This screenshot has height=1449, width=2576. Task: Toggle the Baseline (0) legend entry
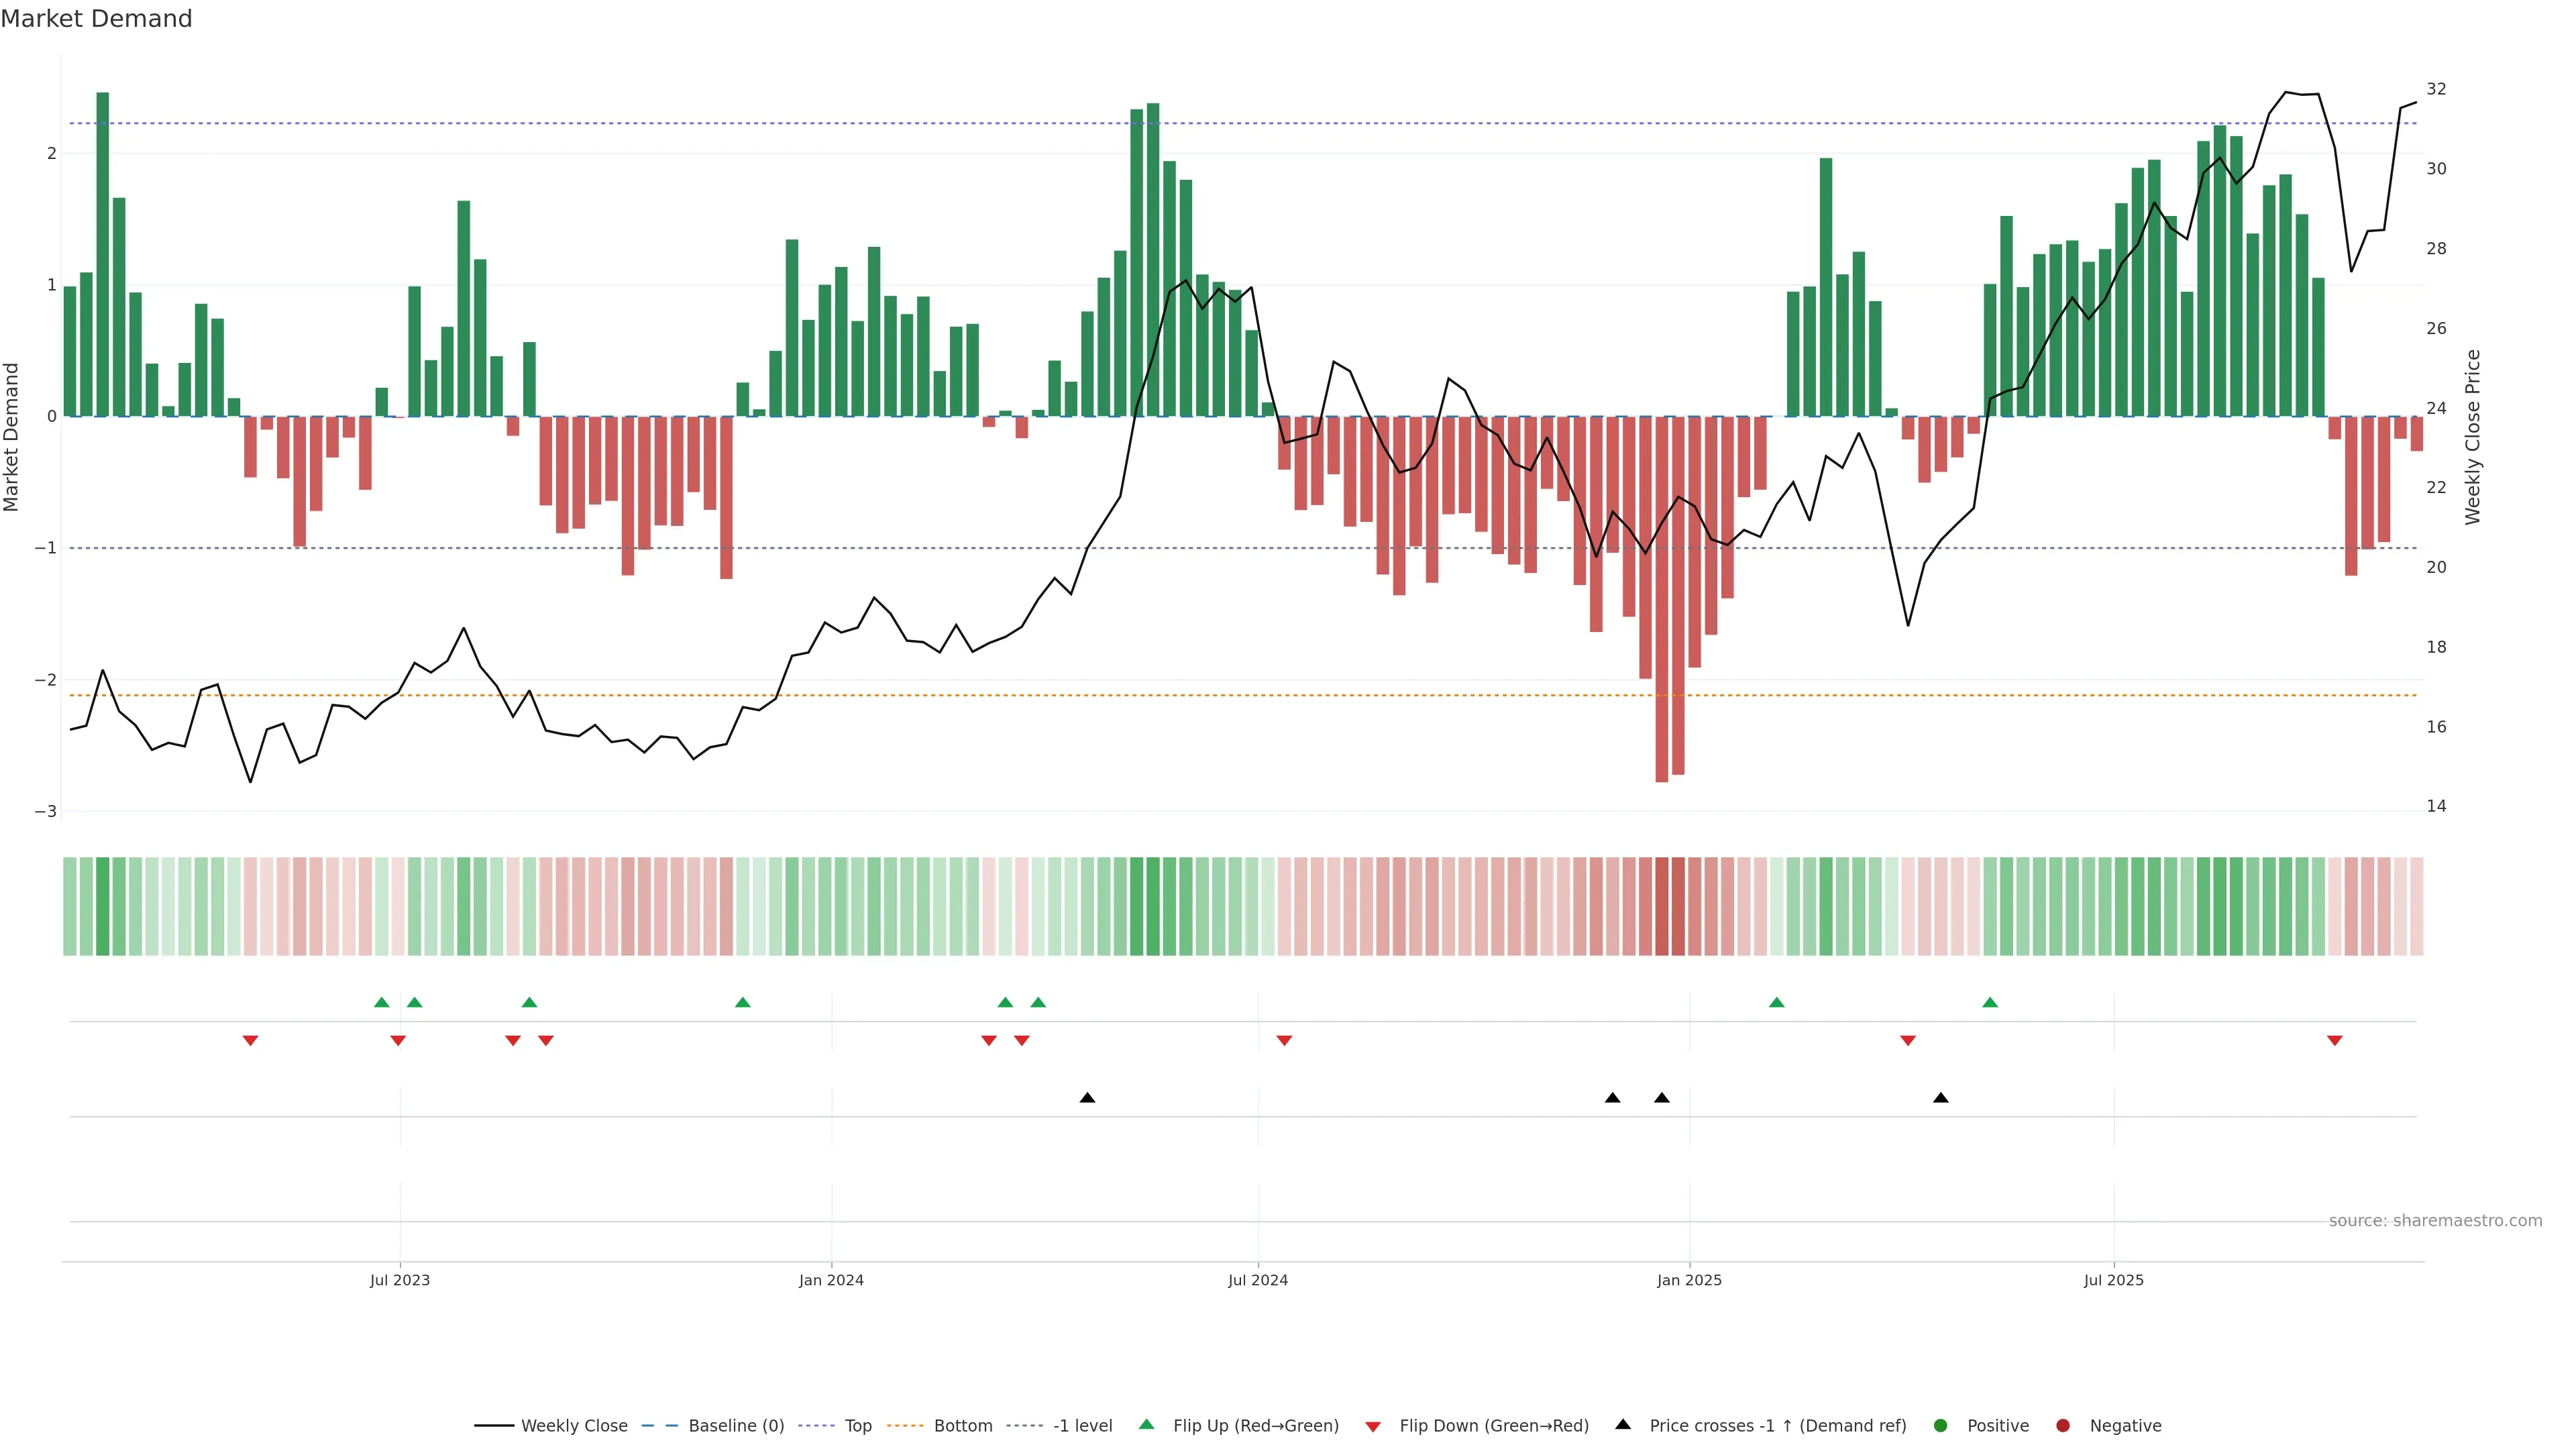click(x=735, y=1425)
